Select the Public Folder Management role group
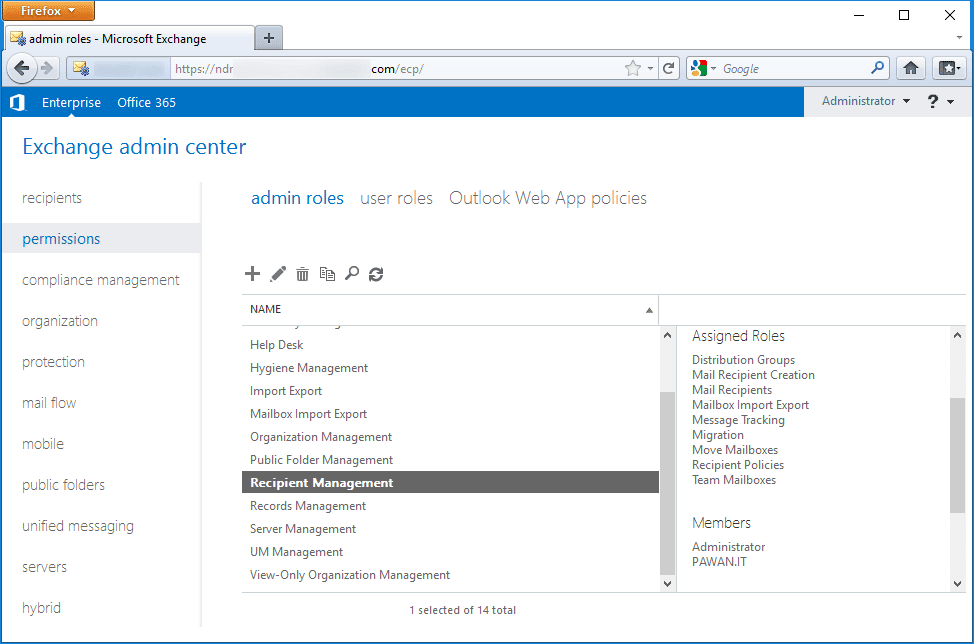The image size is (974, 644). point(450,460)
